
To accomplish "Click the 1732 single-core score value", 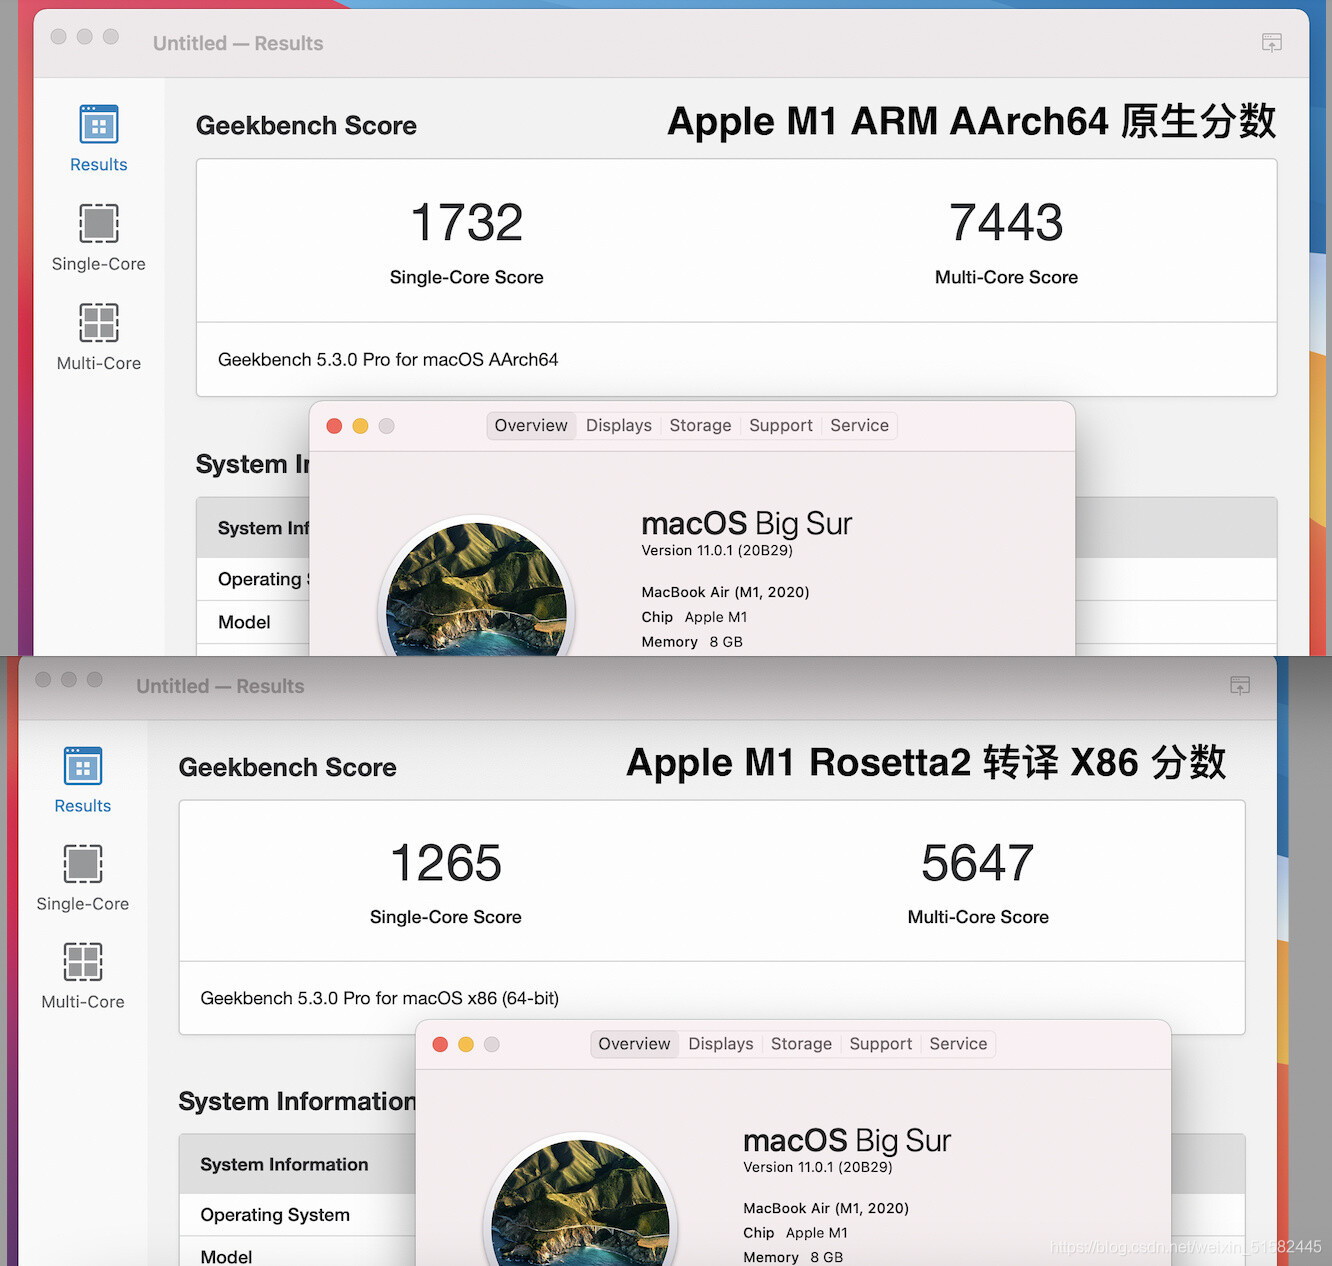I will (467, 222).
